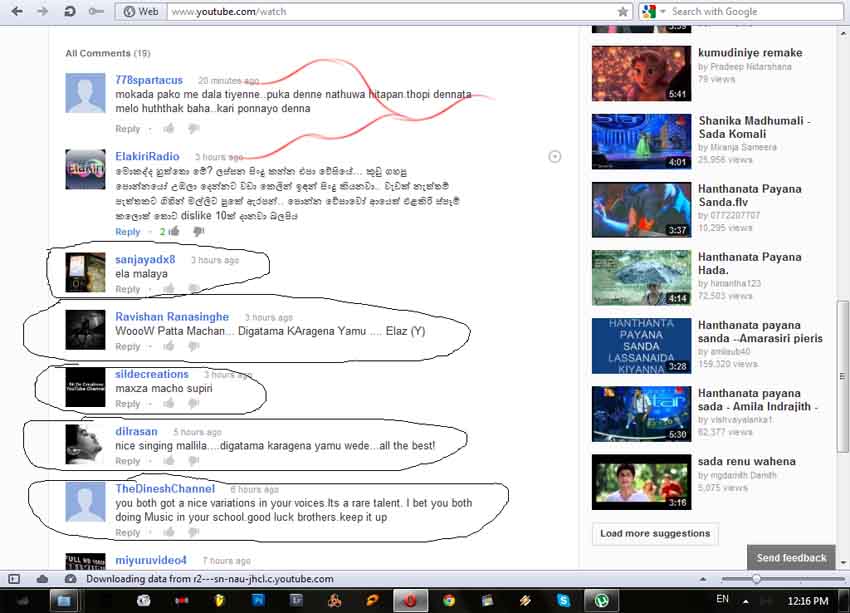Screen dimensions: 850x613
Task: Open the 778spartacus profile link
Action: click(149, 80)
